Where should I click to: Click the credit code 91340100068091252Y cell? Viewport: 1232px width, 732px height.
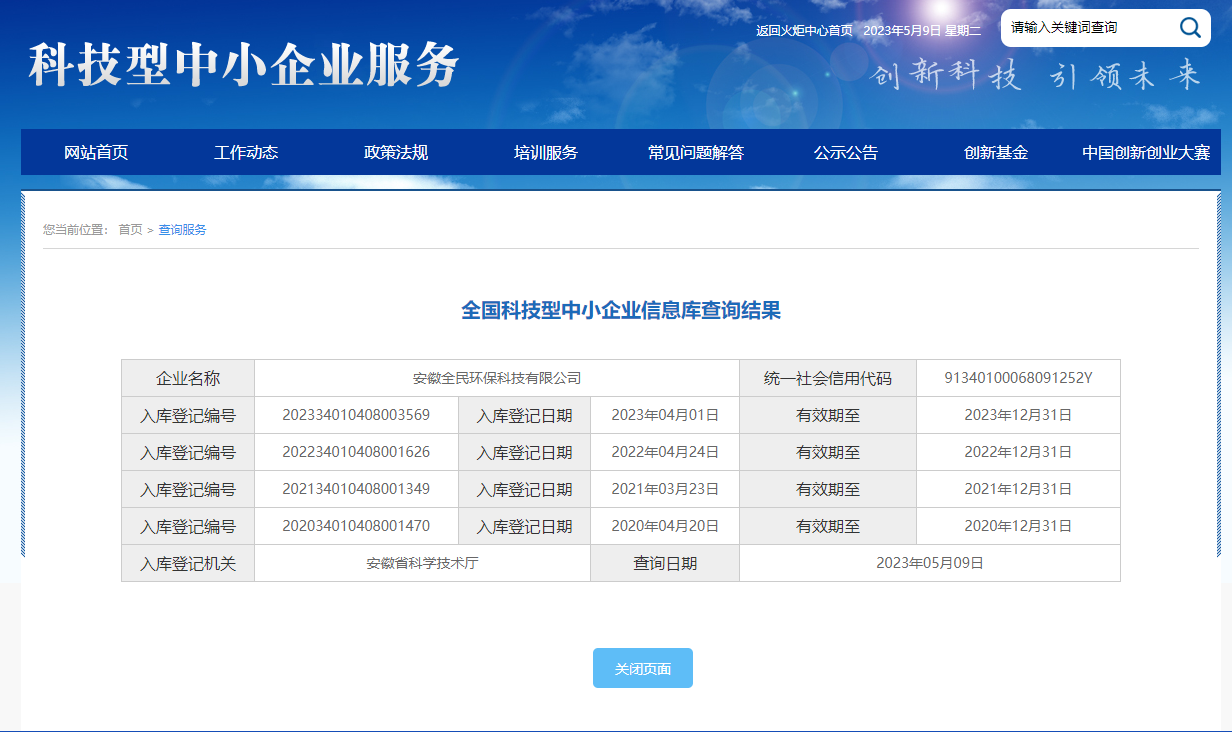pyautogui.click(x=1018, y=378)
